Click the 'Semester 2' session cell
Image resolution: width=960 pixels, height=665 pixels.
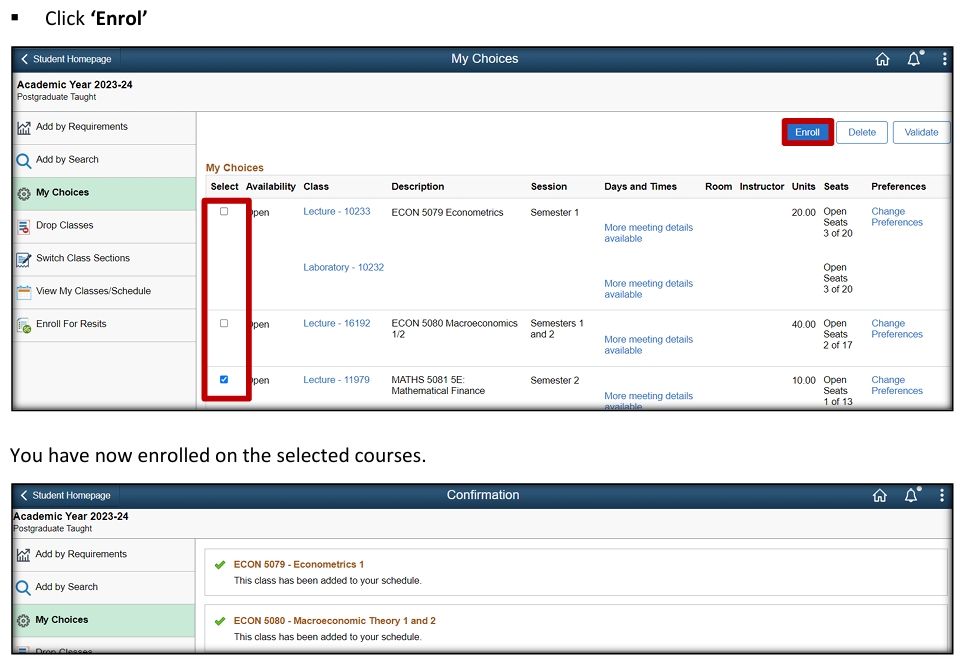555,380
